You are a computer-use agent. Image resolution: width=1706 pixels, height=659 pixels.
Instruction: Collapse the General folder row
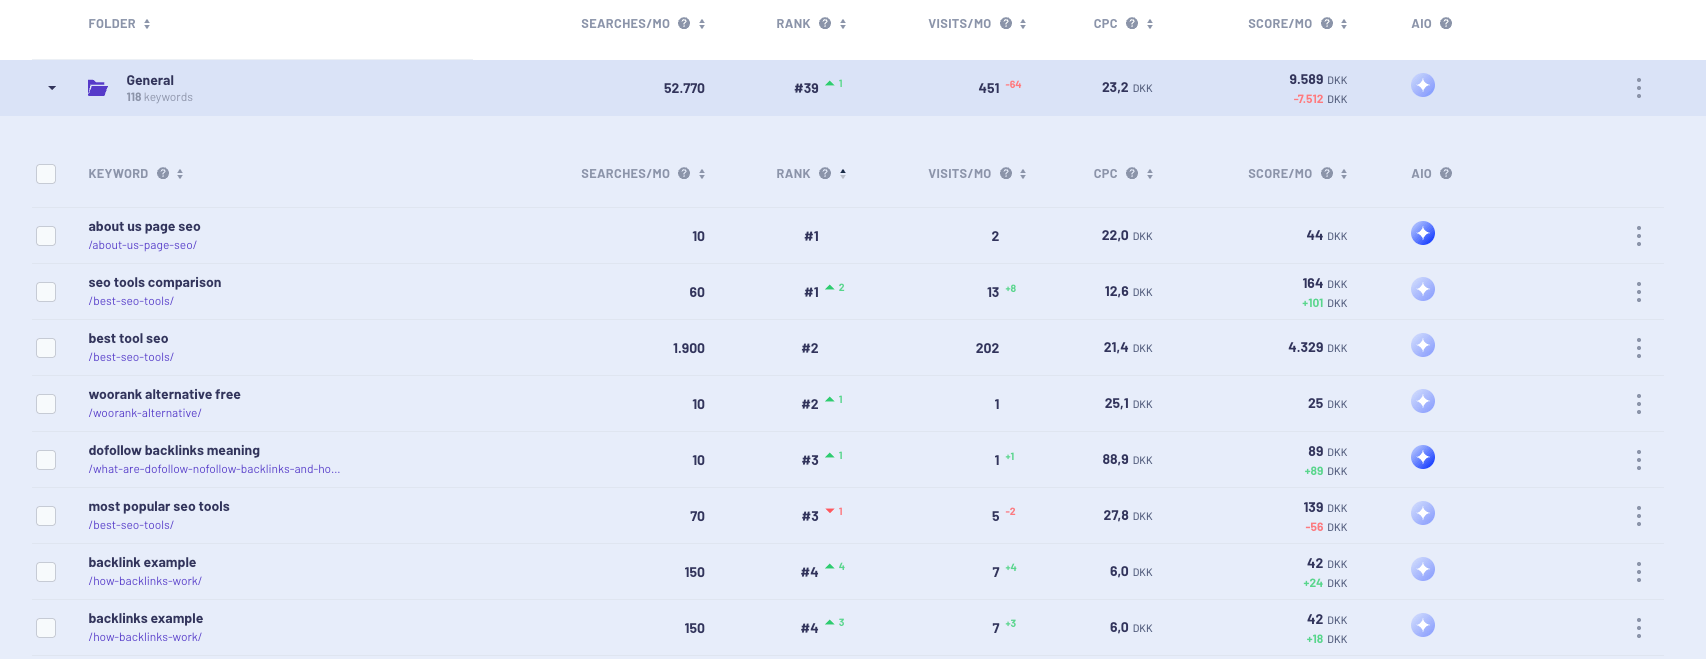point(52,88)
